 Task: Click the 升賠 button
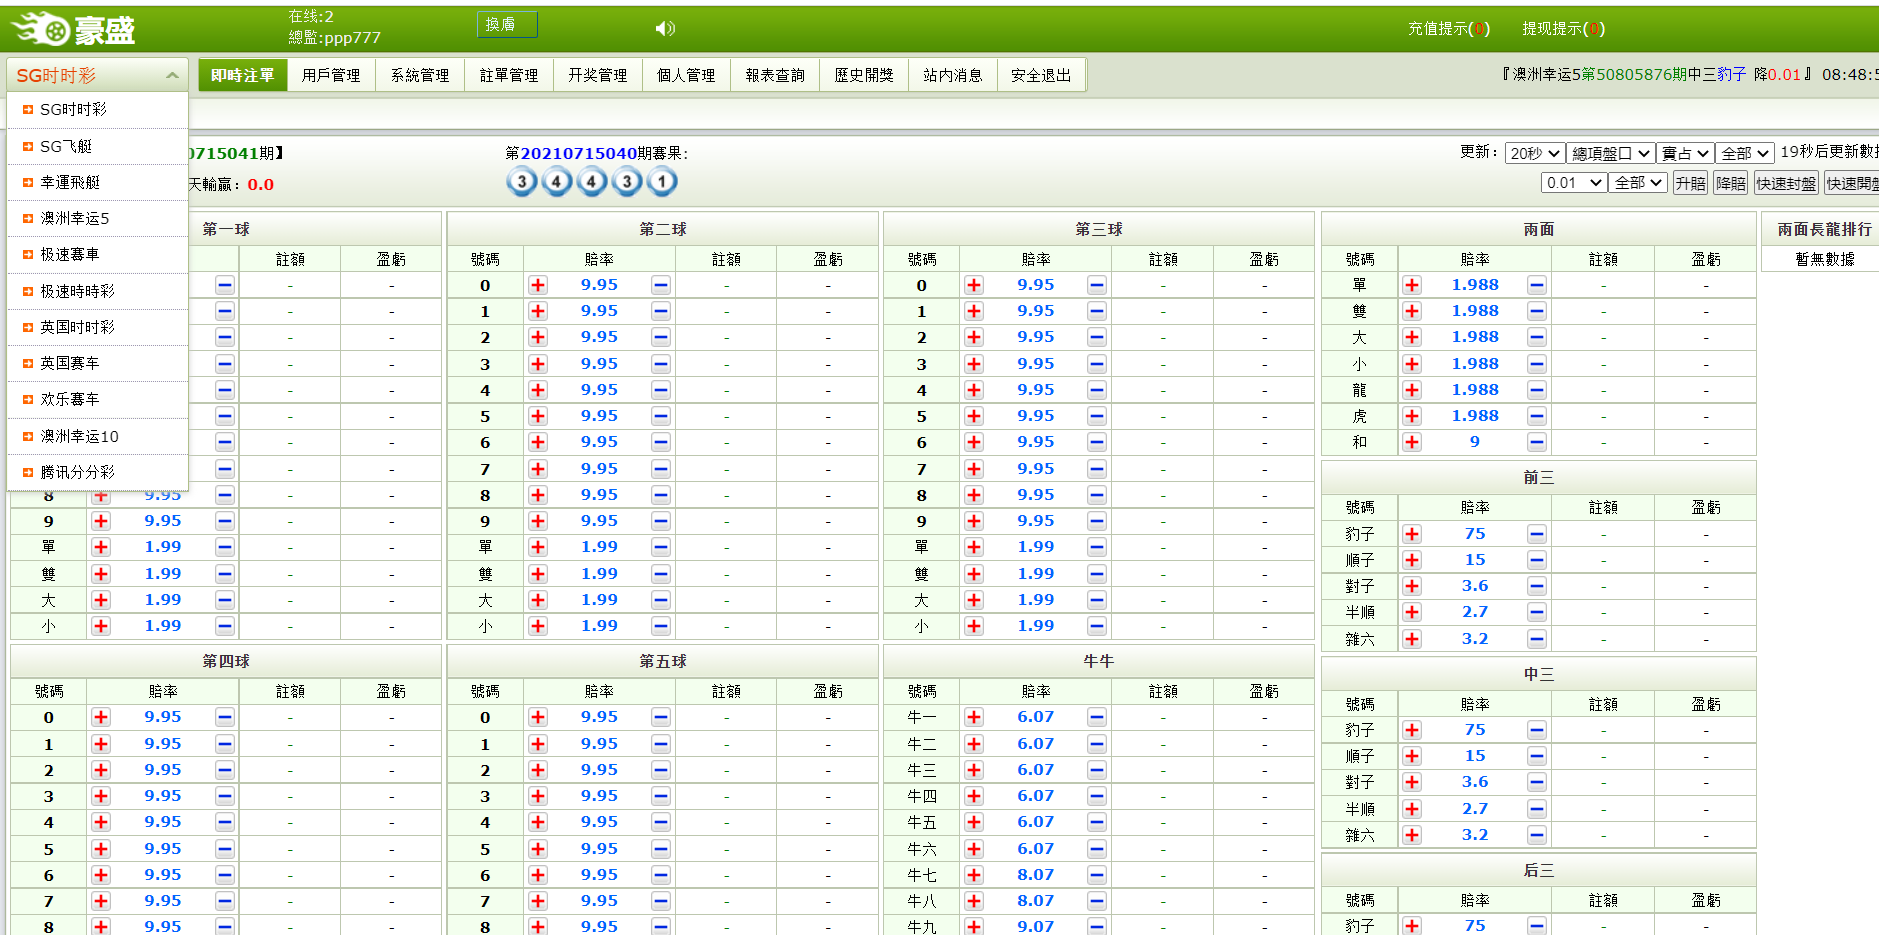1691,183
